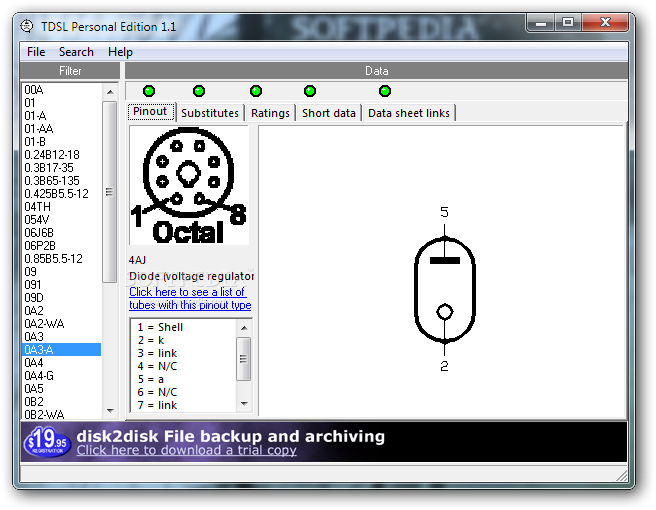This screenshot has height=510, width=656.
Task: Click the up arrow of tube list scrollbar
Action: coord(110,92)
